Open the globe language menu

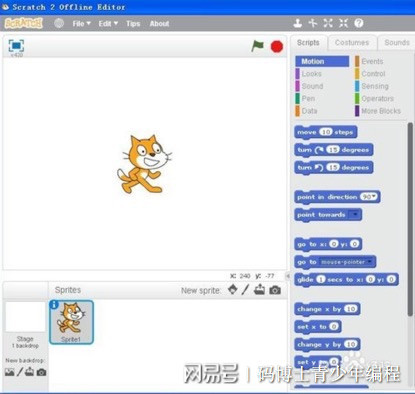point(59,23)
